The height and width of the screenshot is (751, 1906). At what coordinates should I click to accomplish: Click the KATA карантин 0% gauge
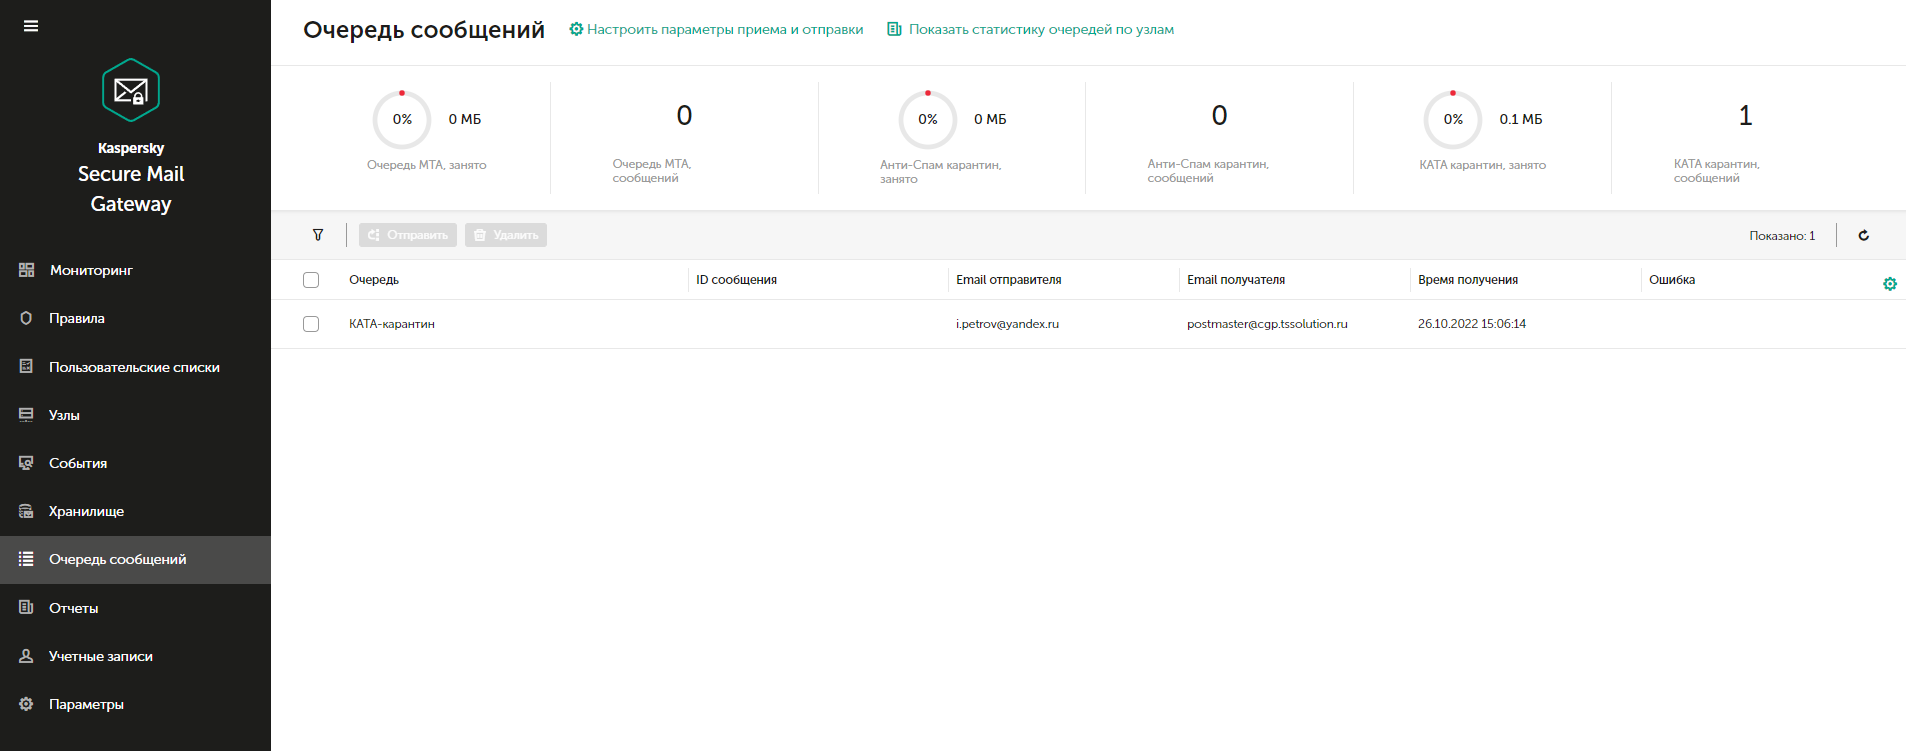pyautogui.click(x=1453, y=119)
